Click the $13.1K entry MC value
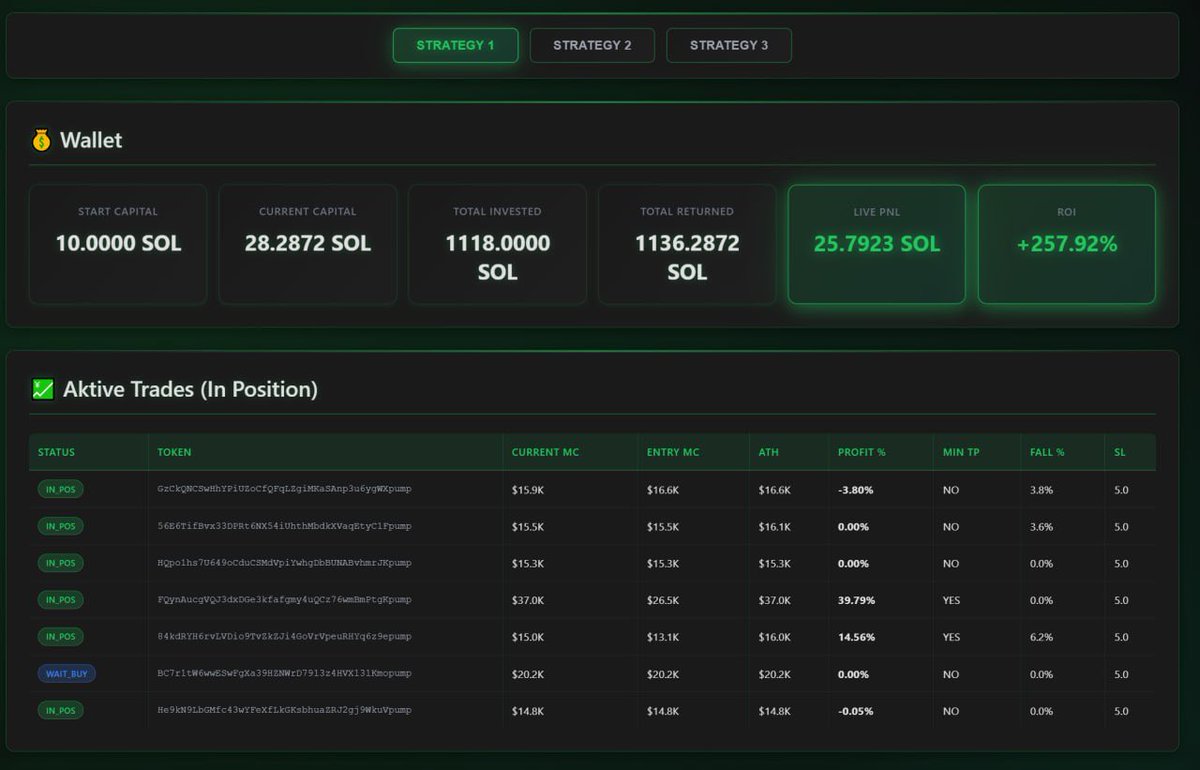This screenshot has height=770, width=1200. [x=663, y=638]
